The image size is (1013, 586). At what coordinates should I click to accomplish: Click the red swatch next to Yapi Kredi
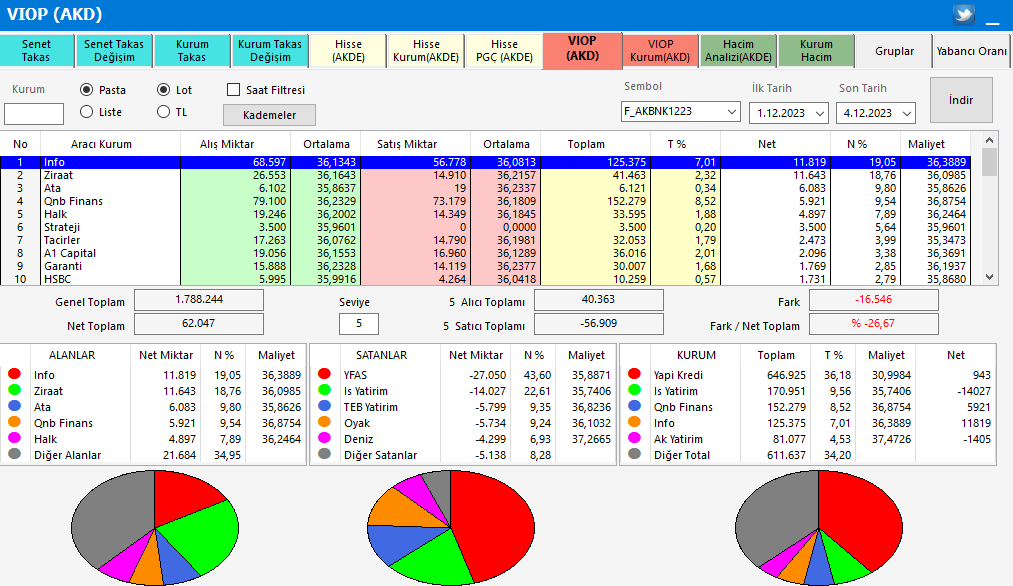634,374
